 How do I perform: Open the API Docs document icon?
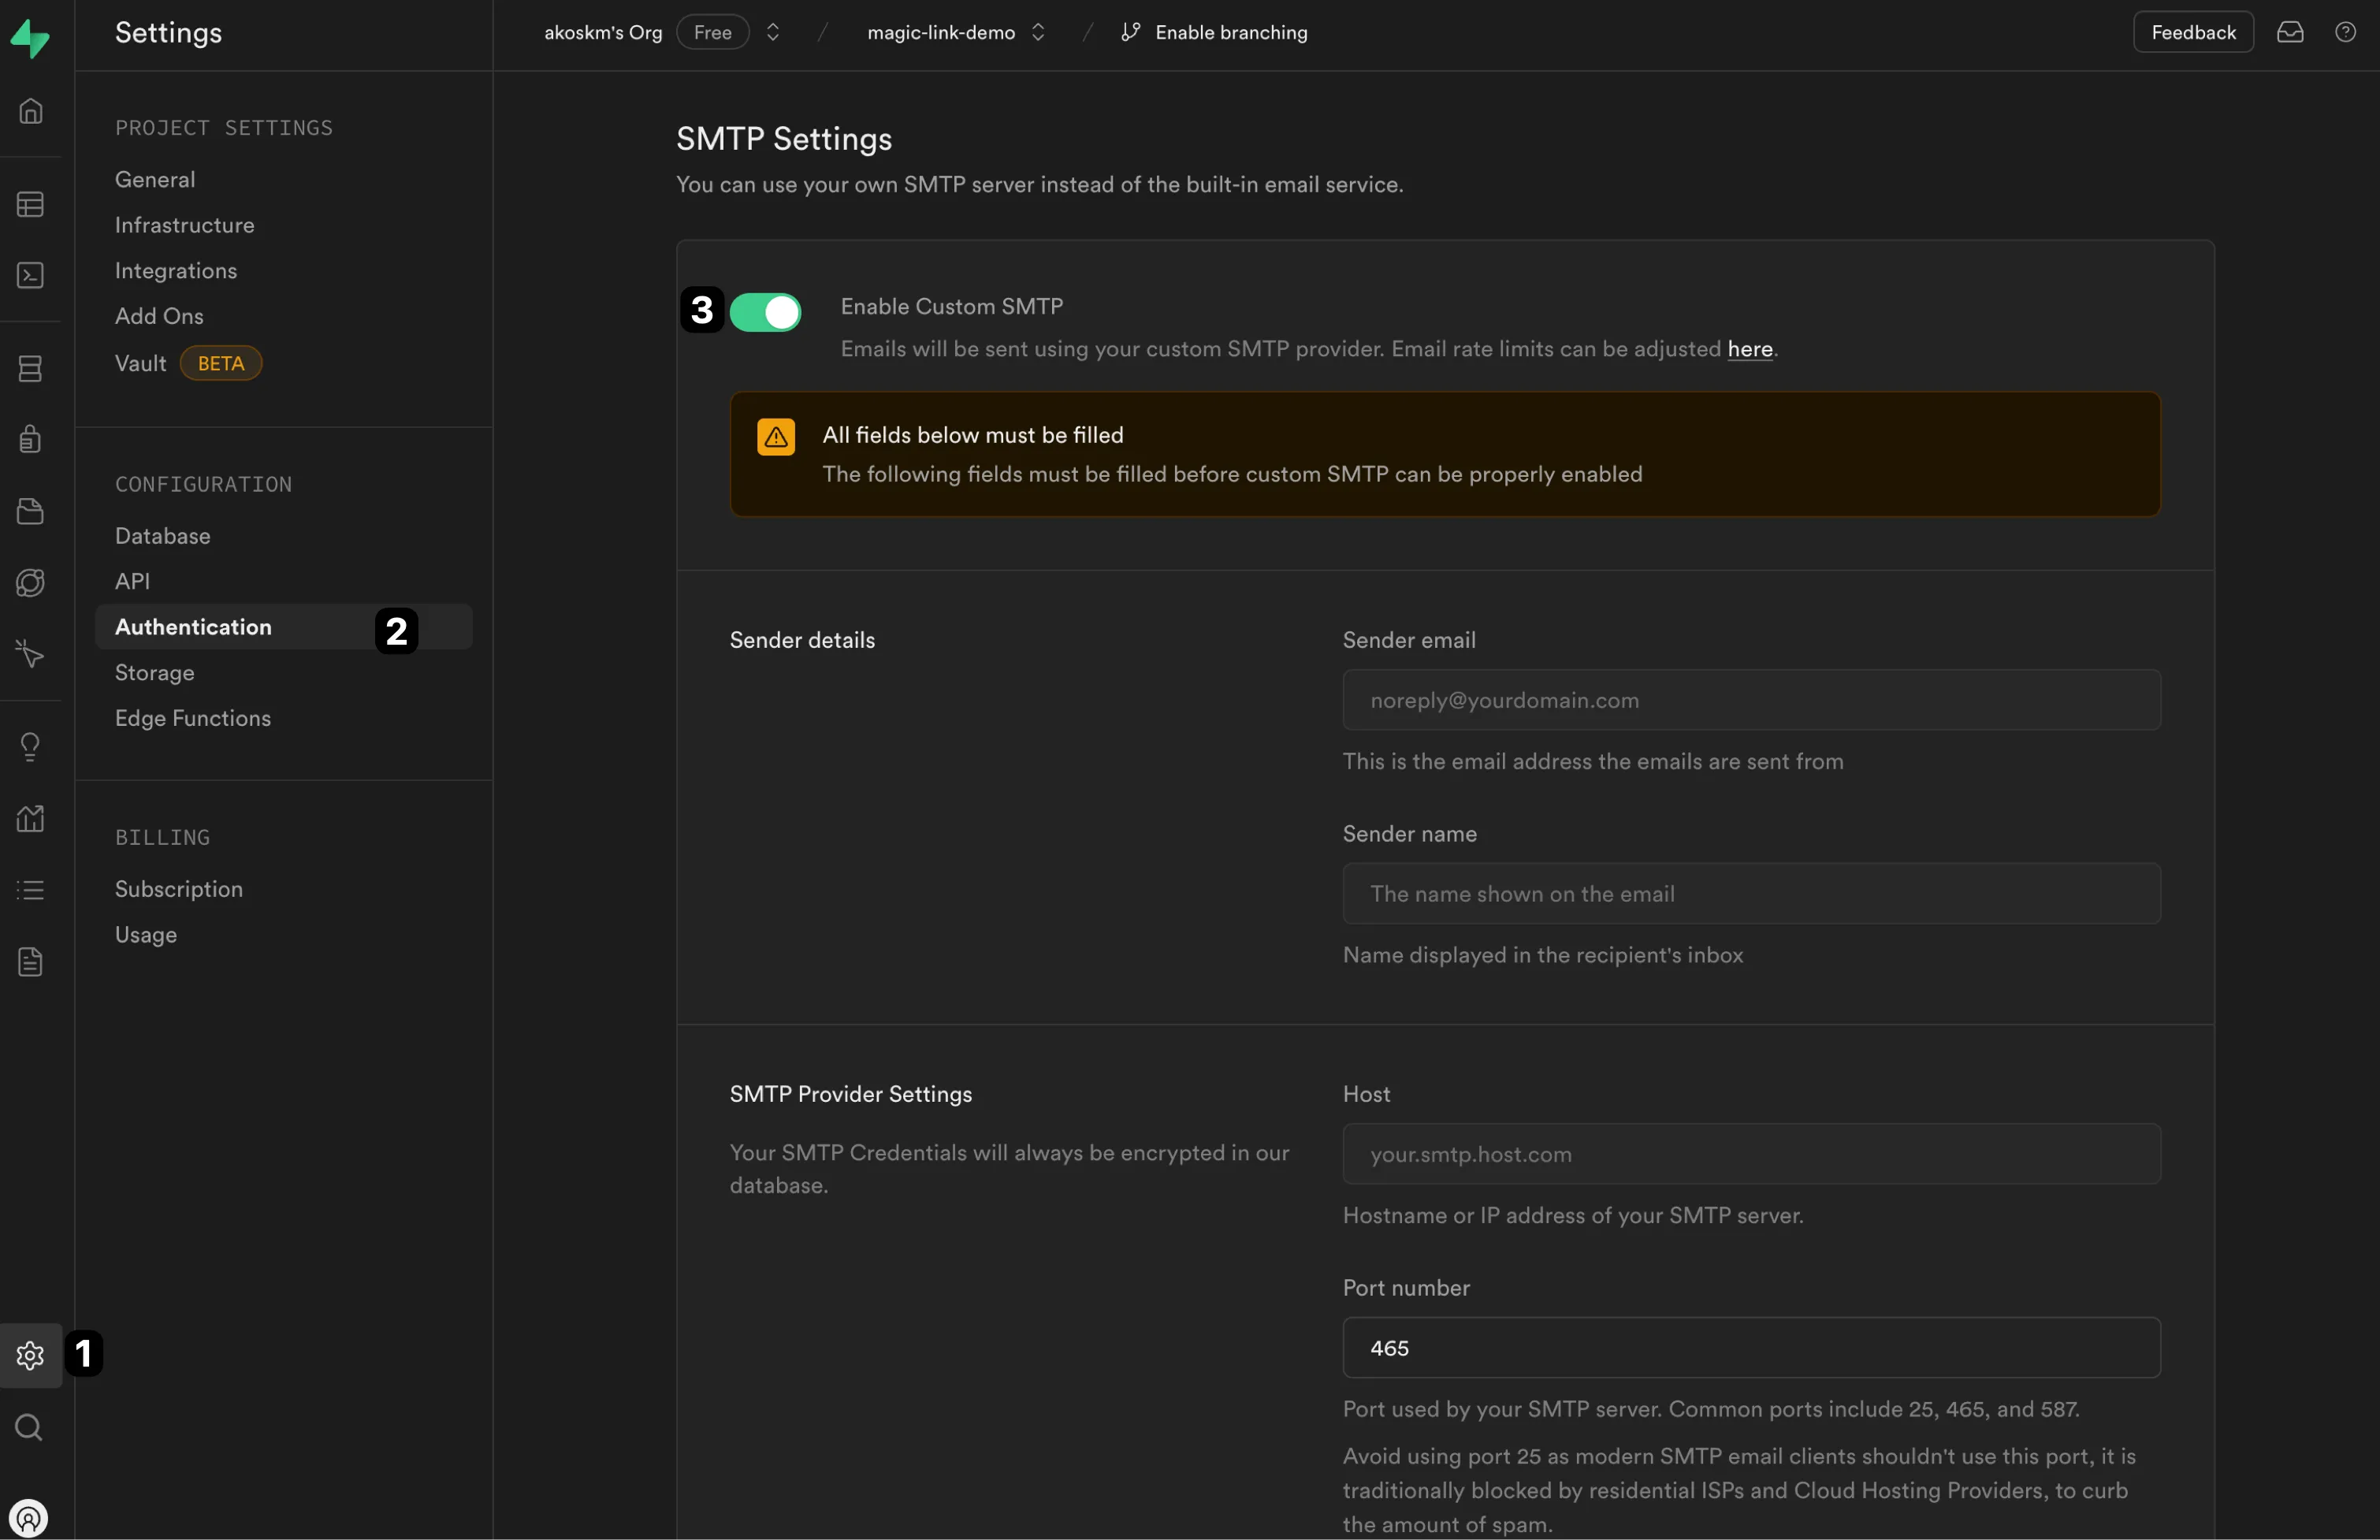coord(31,962)
